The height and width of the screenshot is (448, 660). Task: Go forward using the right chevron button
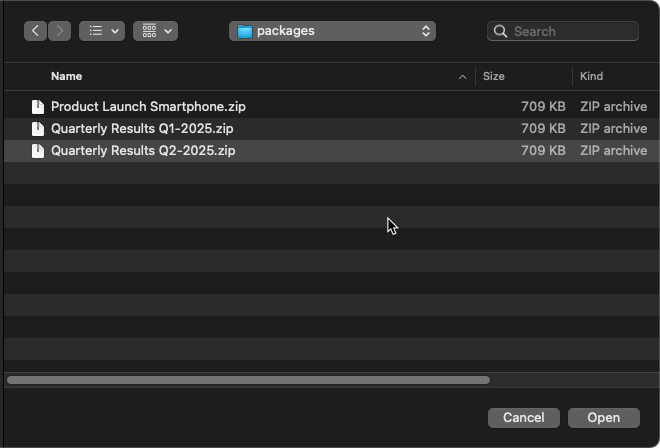point(59,31)
